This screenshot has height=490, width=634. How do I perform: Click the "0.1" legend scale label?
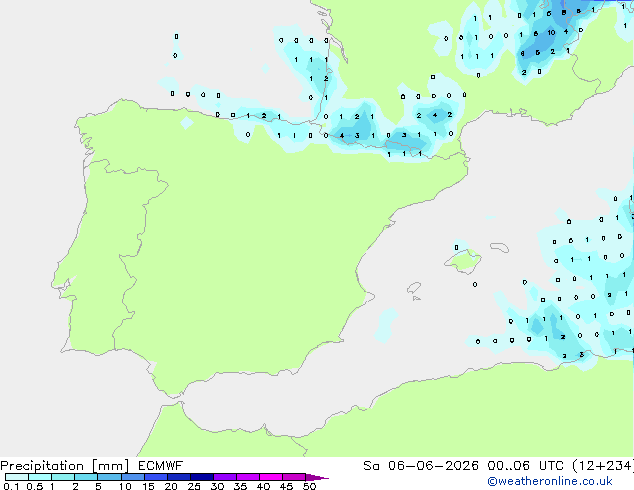tap(11, 486)
